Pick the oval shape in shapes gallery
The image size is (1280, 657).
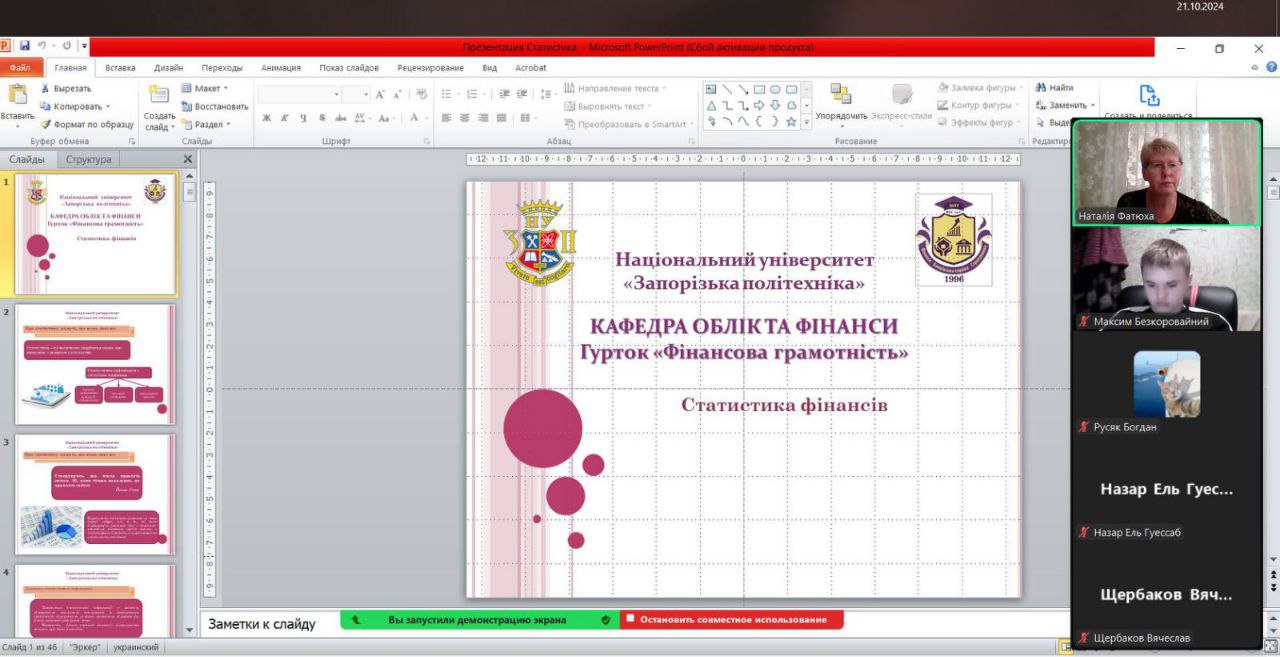click(x=775, y=89)
